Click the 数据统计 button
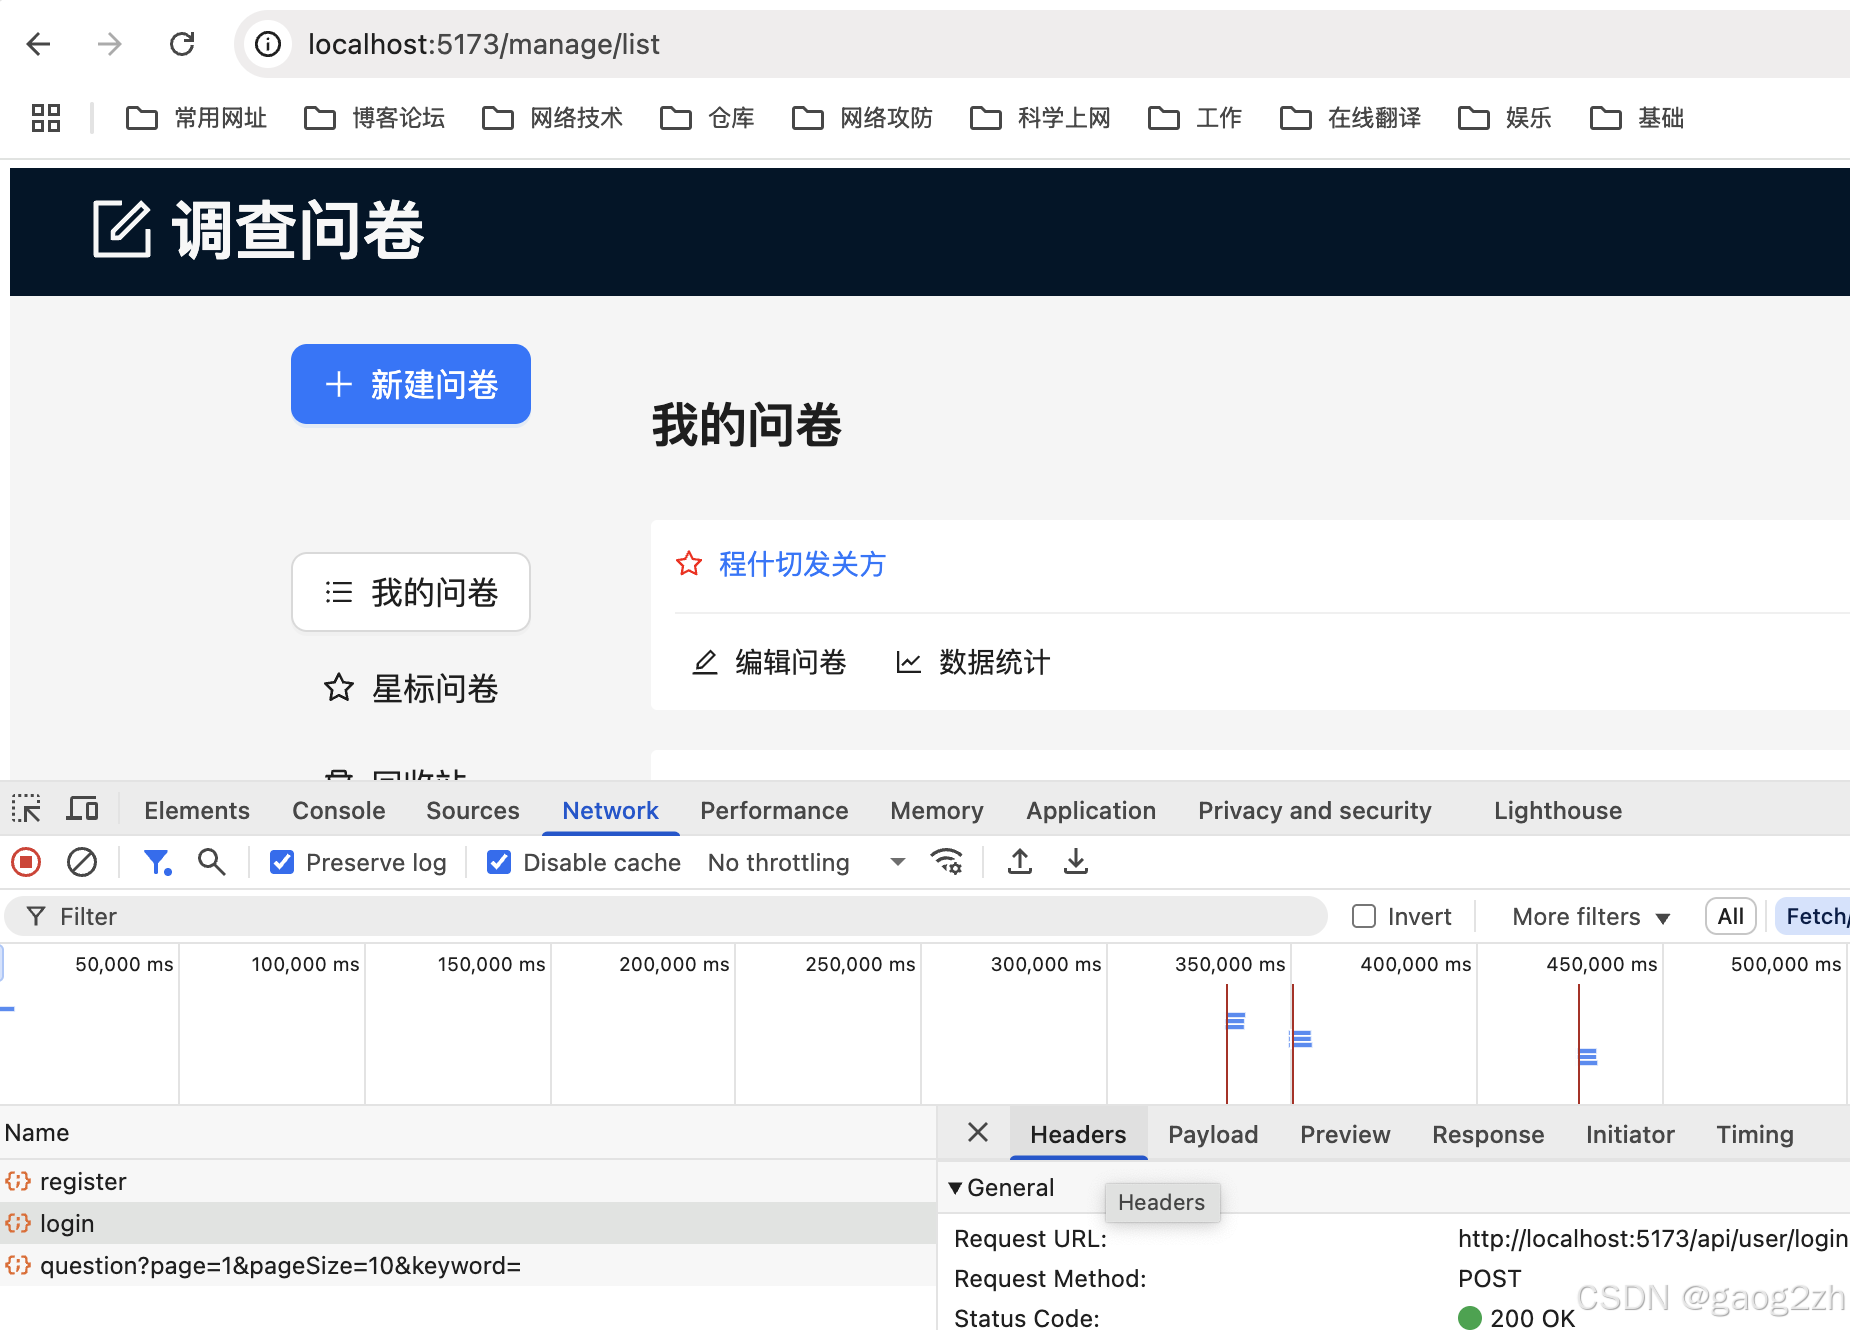This screenshot has width=1850, height=1330. [973, 662]
